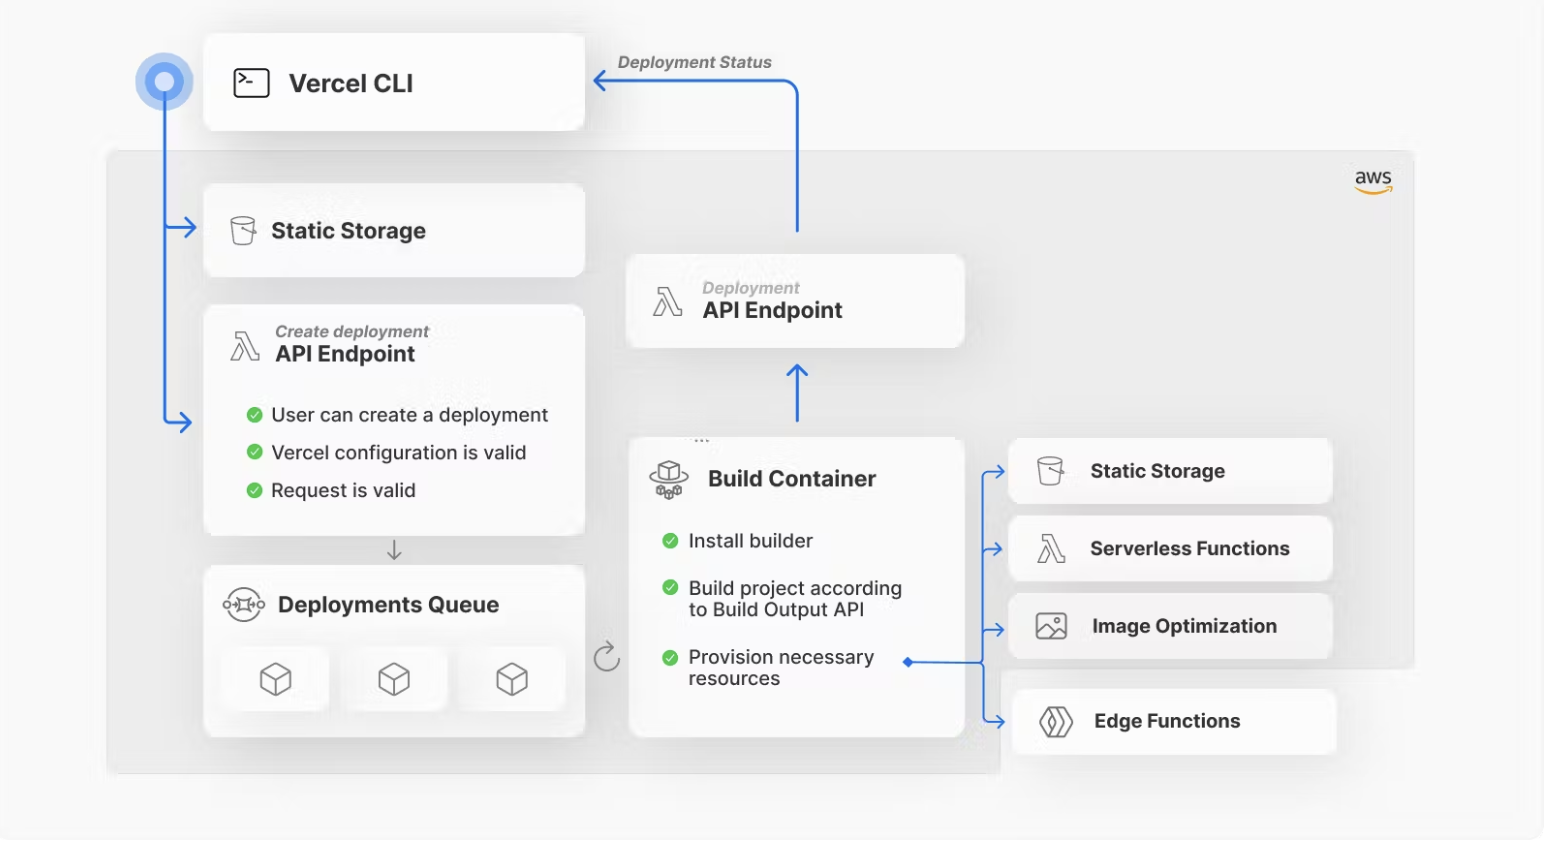
Task: Click the picture icon on Image Optimization
Action: click(x=1051, y=626)
